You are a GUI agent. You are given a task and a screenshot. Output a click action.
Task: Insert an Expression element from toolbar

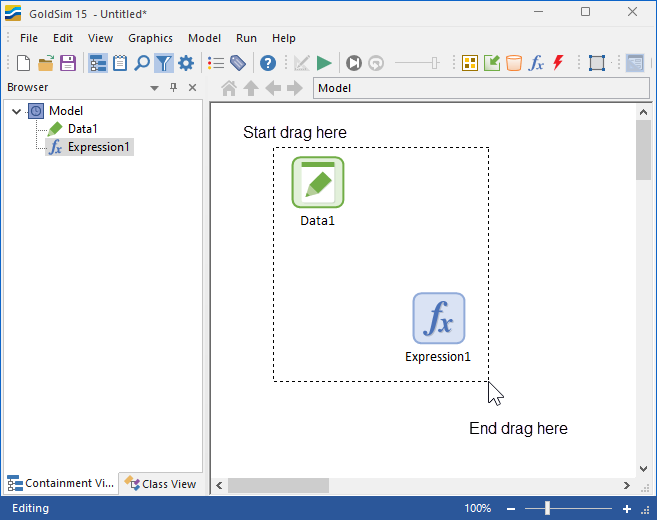[x=536, y=63]
